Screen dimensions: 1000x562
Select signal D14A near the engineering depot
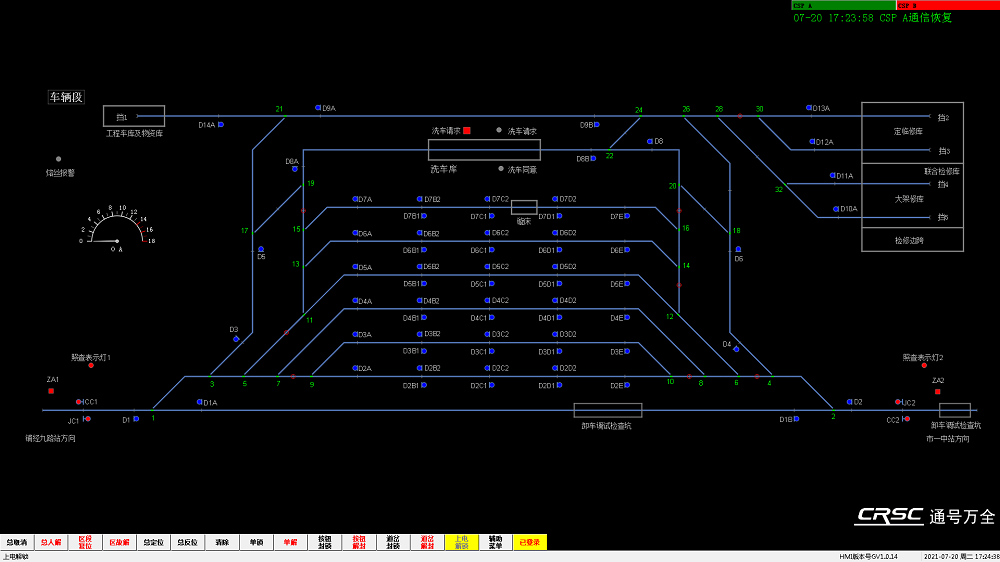[221, 124]
